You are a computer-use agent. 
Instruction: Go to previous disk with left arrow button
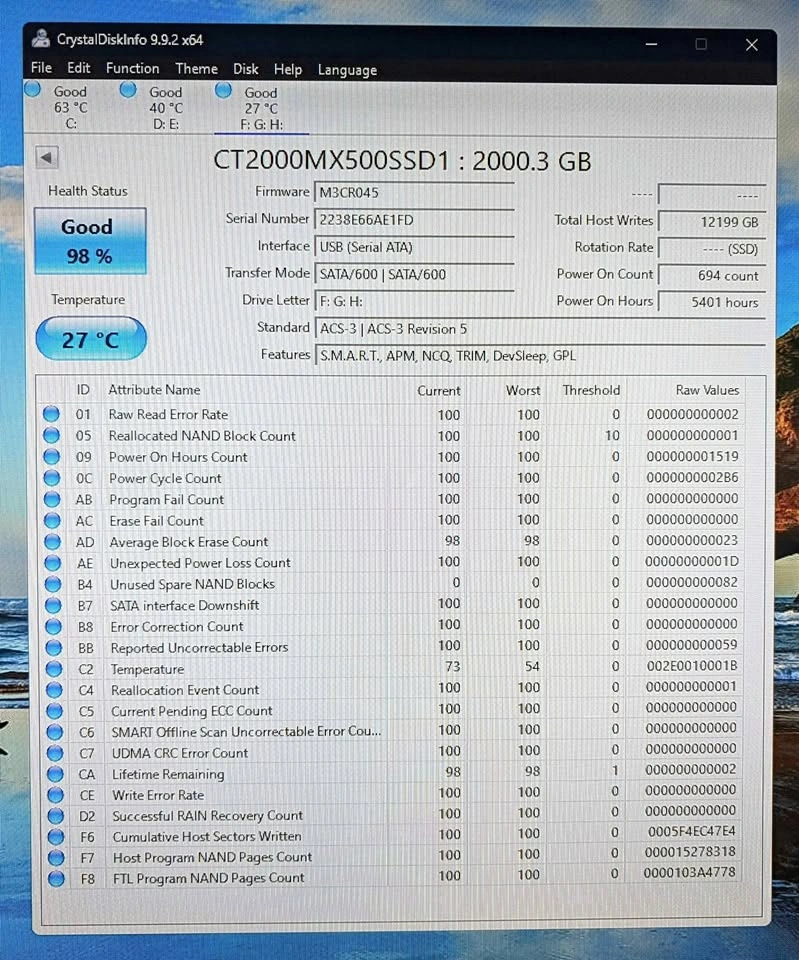point(47,157)
